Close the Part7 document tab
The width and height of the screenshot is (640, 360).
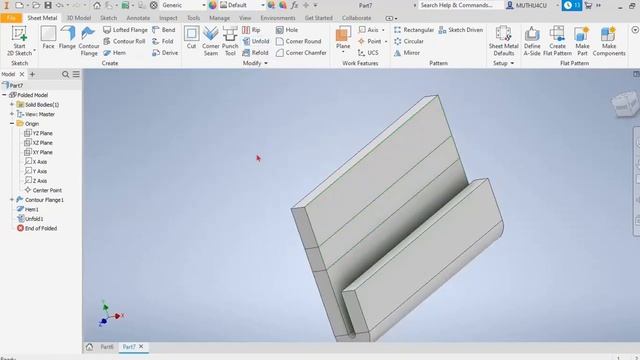click(x=141, y=347)
